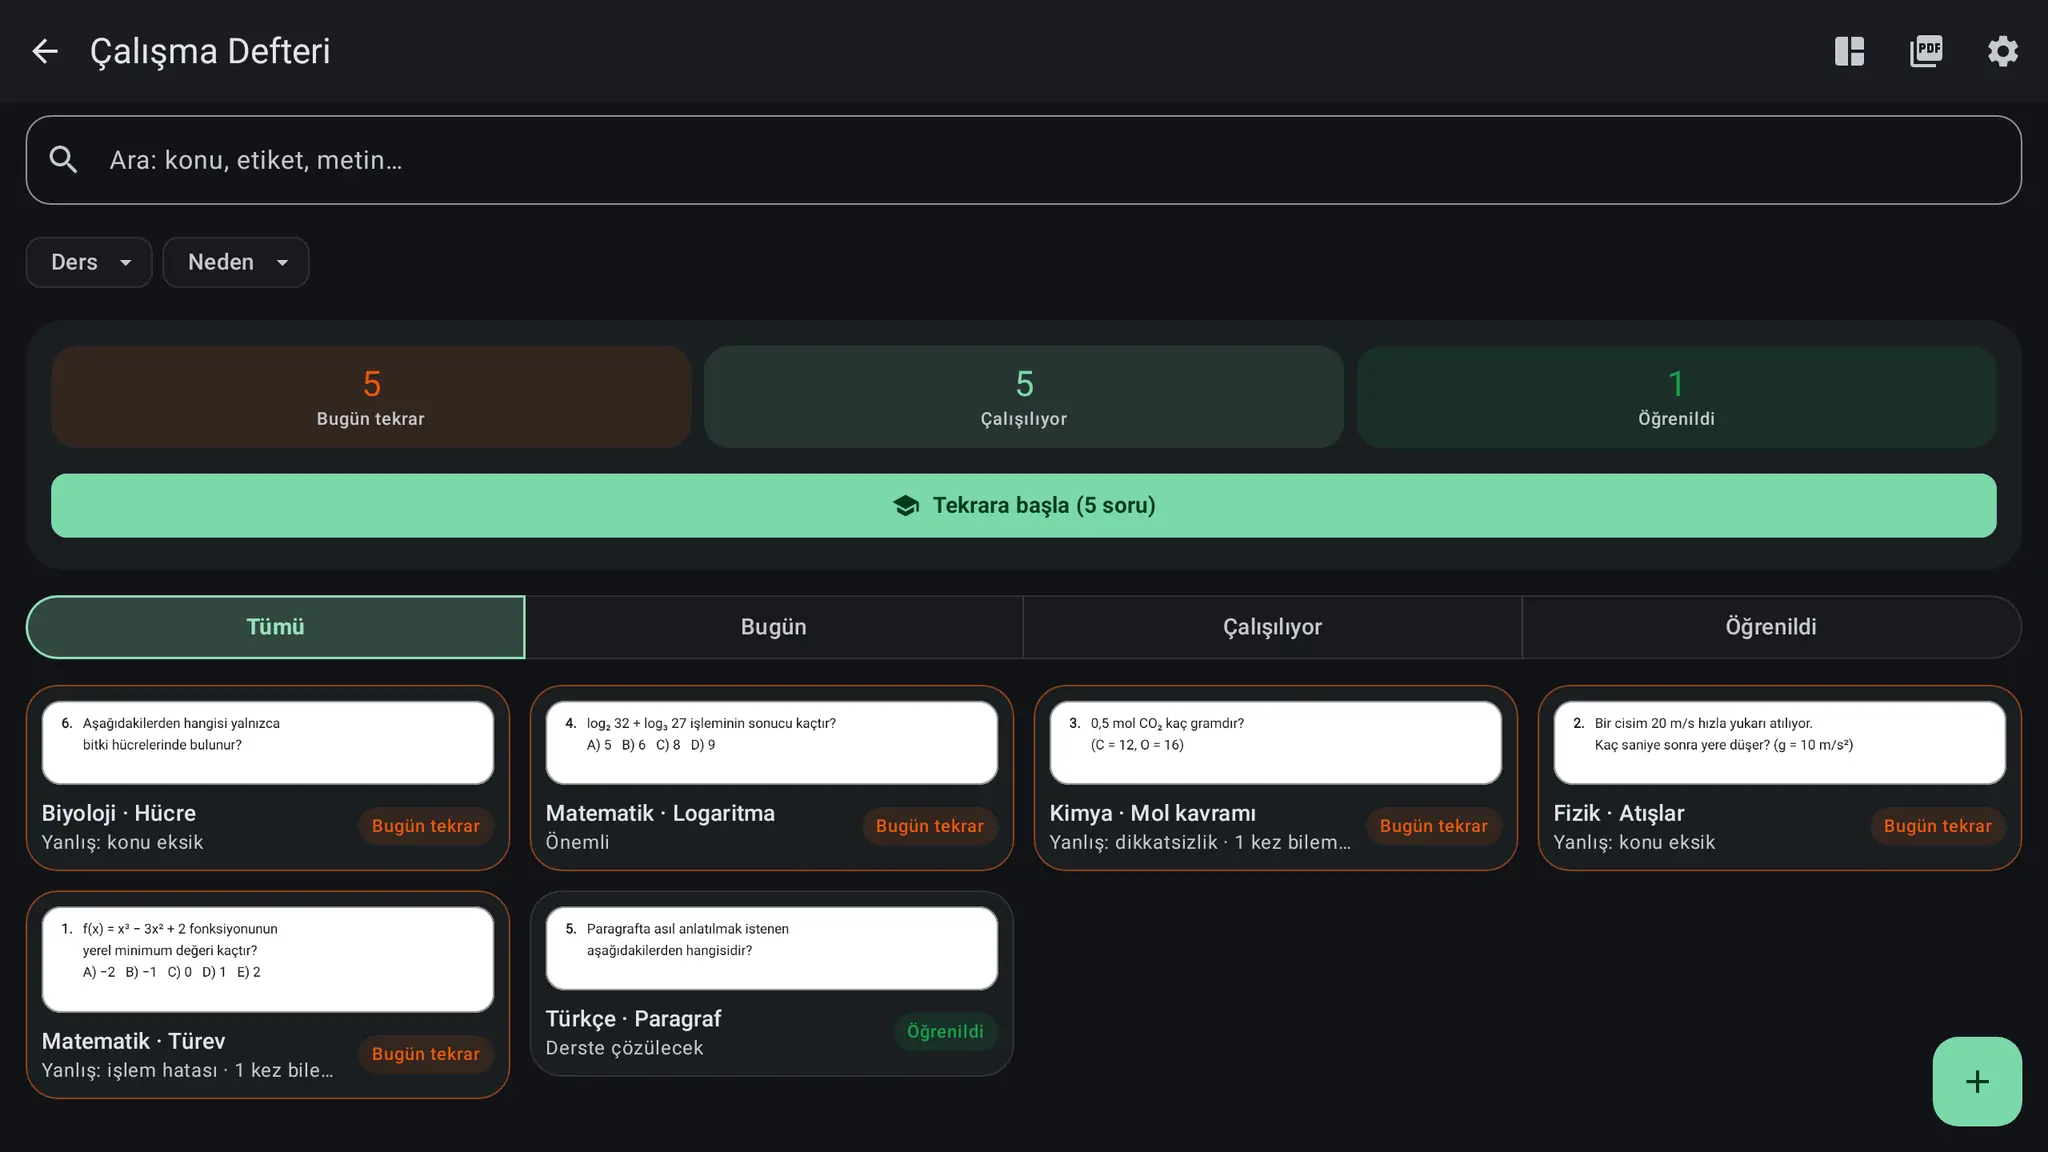
Task: Click the graduation cap icon on review button
Action: click(x=906, y=505)
